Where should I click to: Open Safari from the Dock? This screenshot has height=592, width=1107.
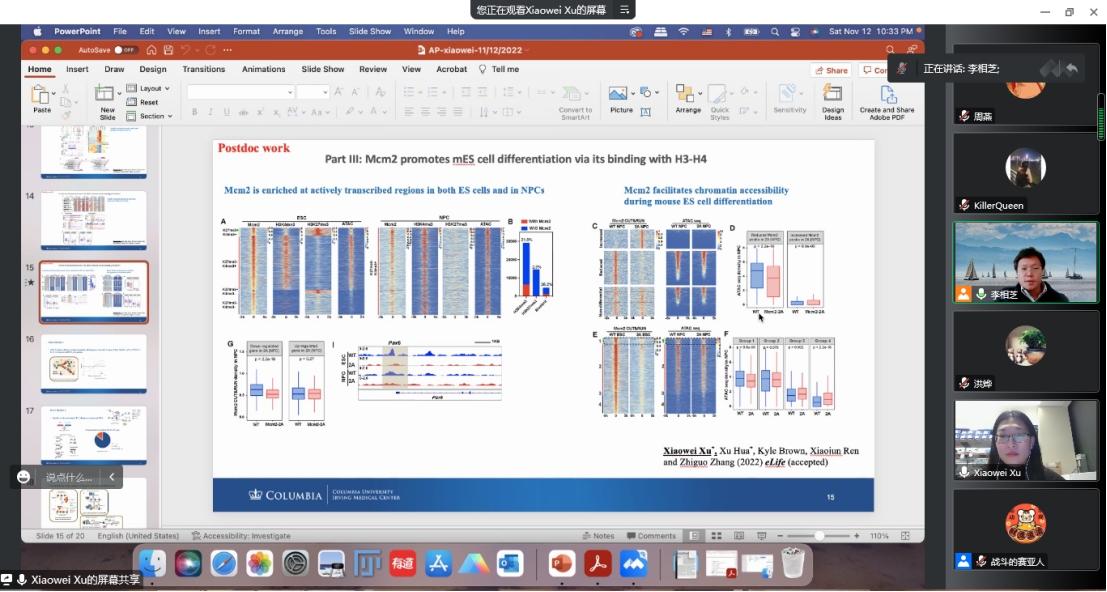pos(224,564)
